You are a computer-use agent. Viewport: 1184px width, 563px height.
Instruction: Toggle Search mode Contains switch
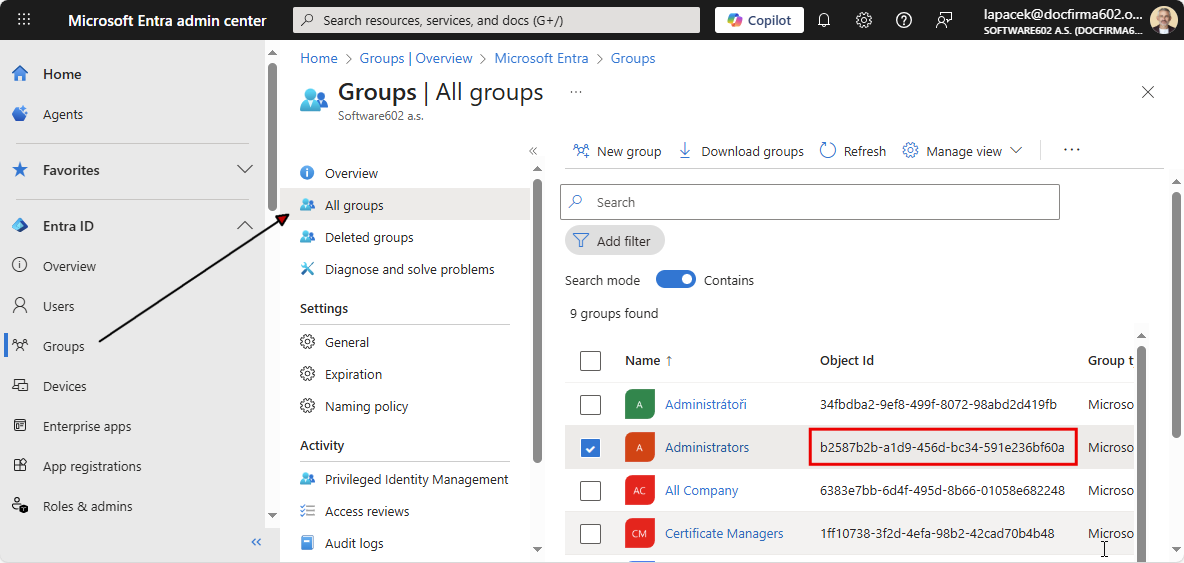[x=676, y=280]
